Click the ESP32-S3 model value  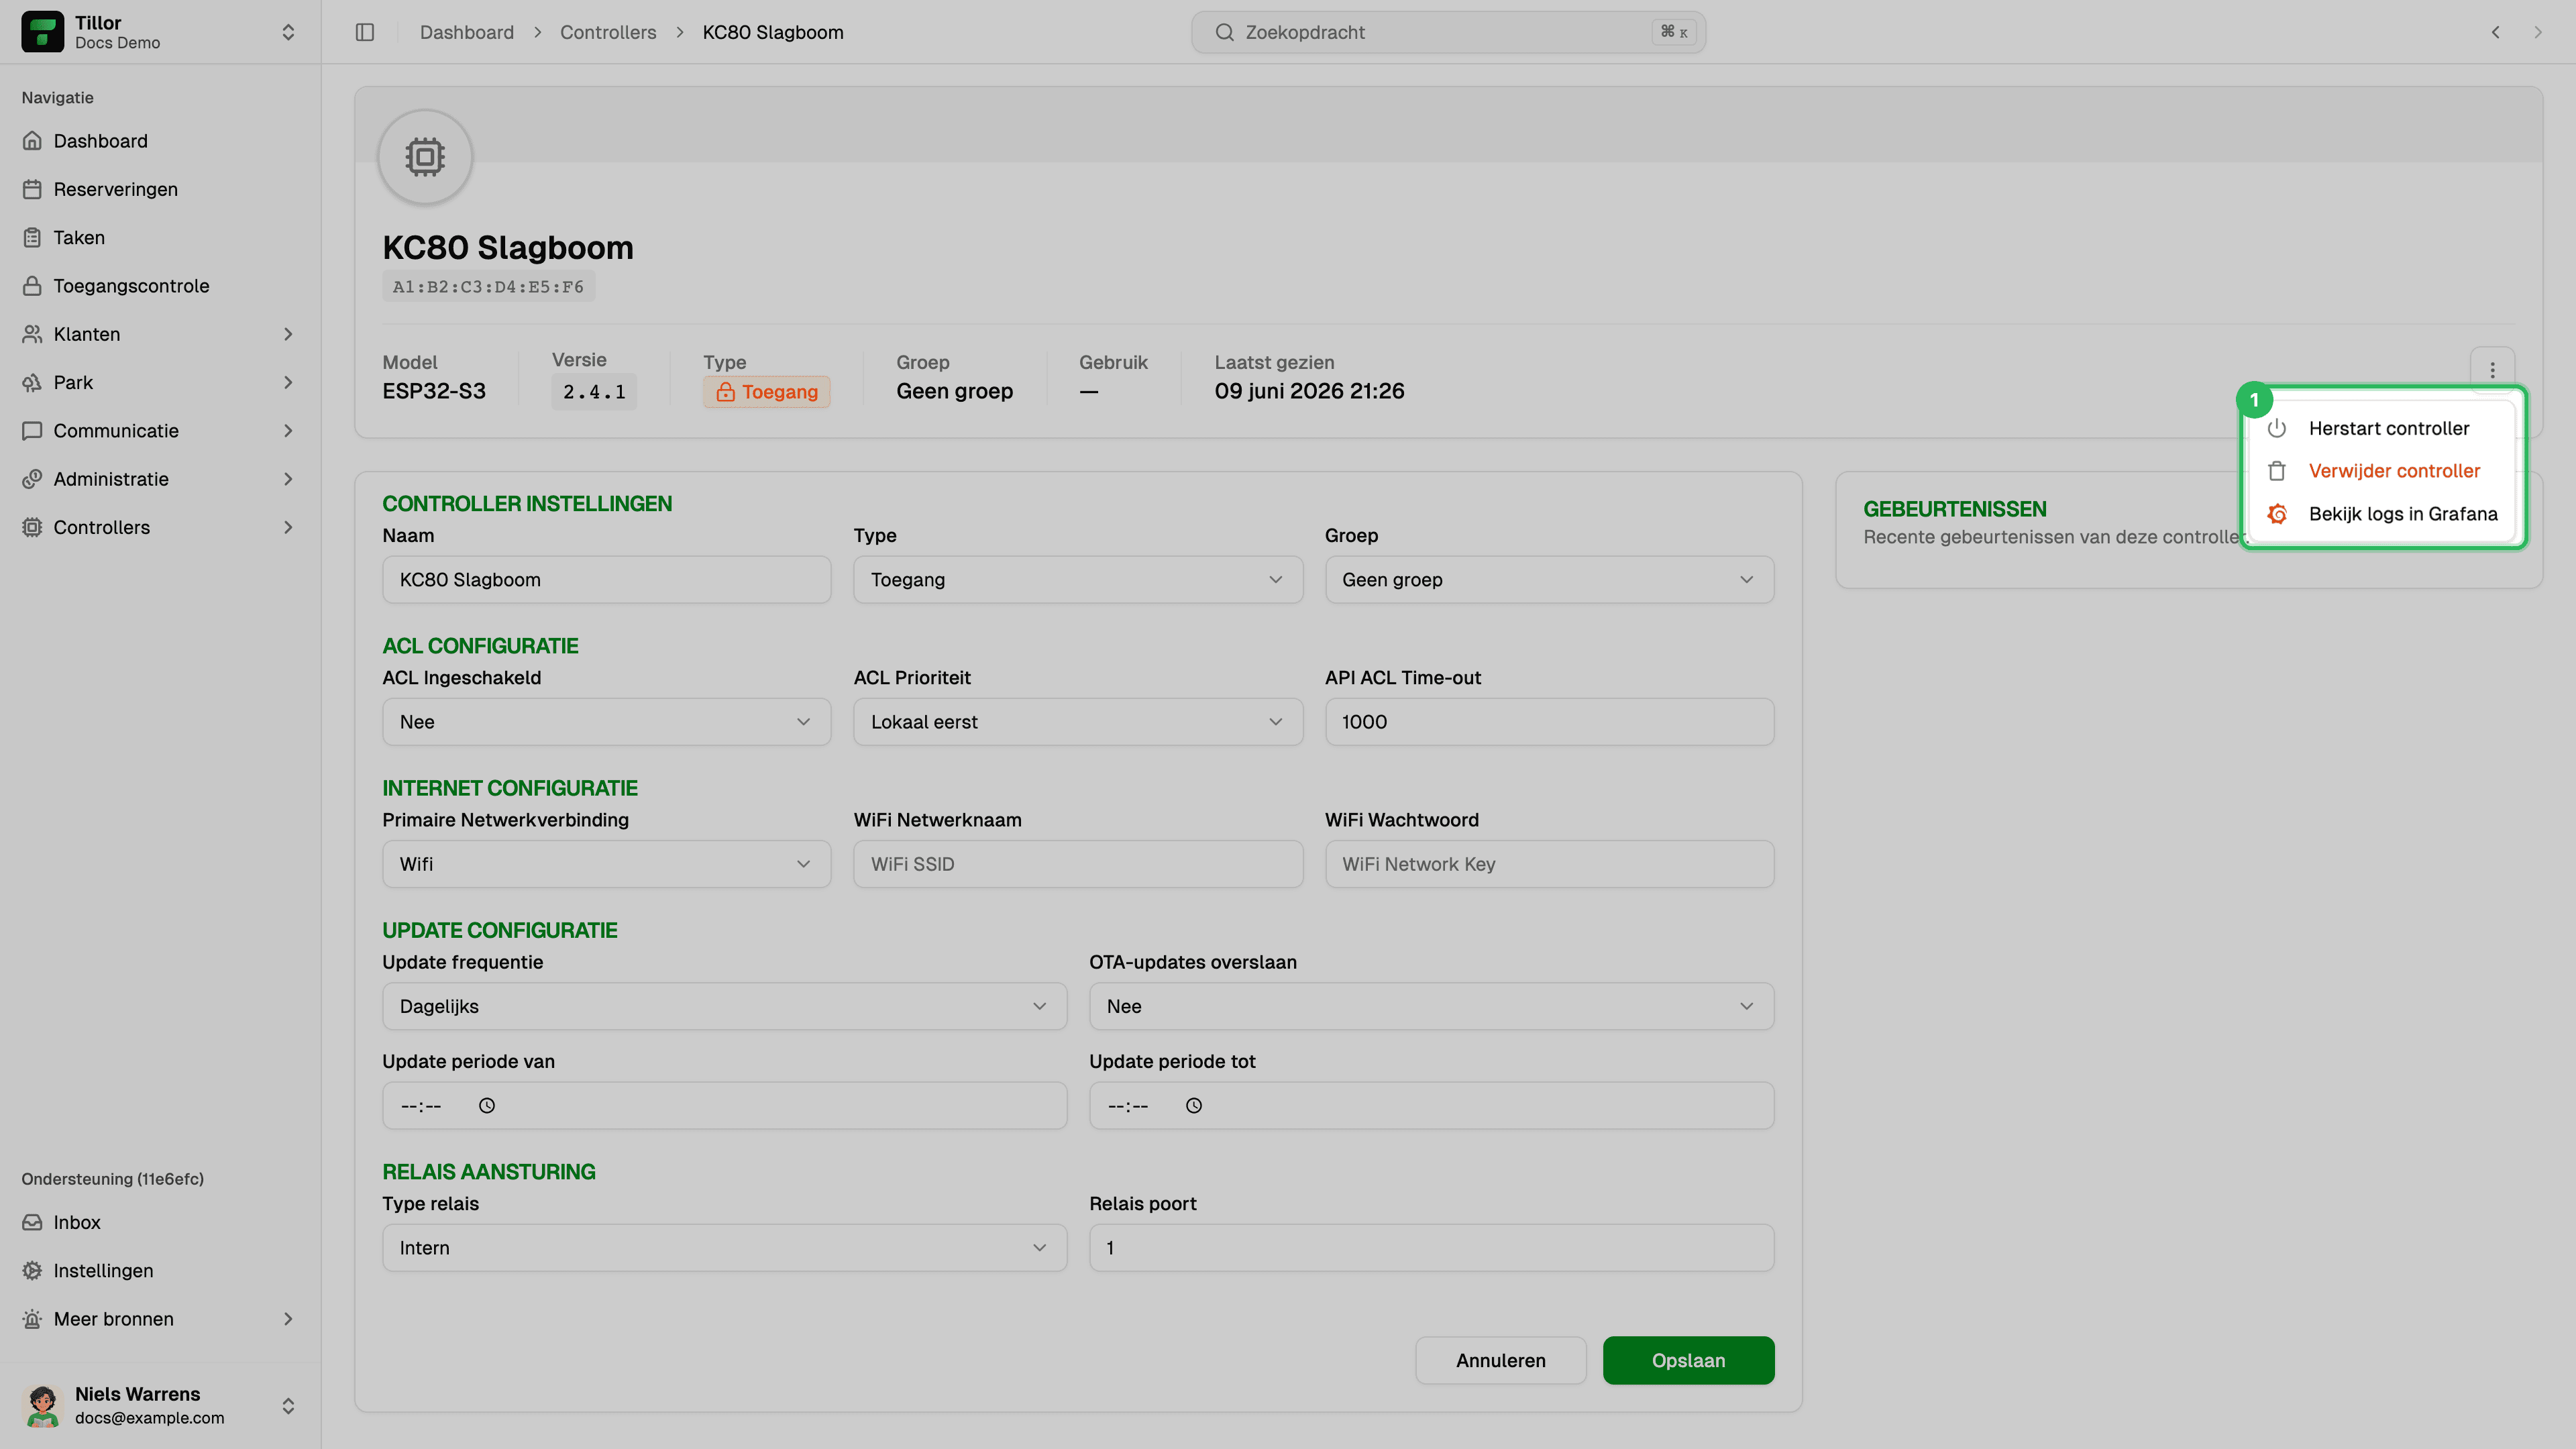pyautogui.click(x=434, y=391)
